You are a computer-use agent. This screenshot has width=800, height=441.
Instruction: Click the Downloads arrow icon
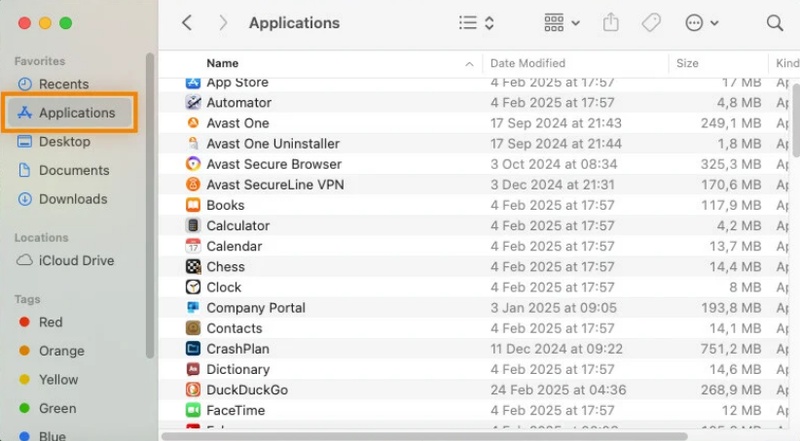click(24, 199)
